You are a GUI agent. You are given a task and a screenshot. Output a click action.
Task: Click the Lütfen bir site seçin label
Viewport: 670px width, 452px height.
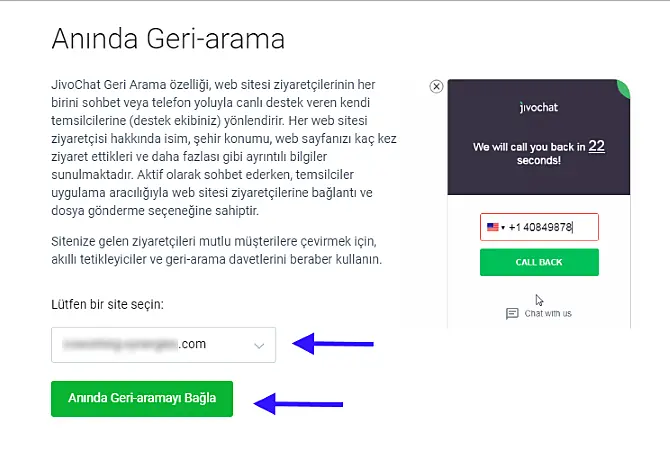tap(107, 303)
